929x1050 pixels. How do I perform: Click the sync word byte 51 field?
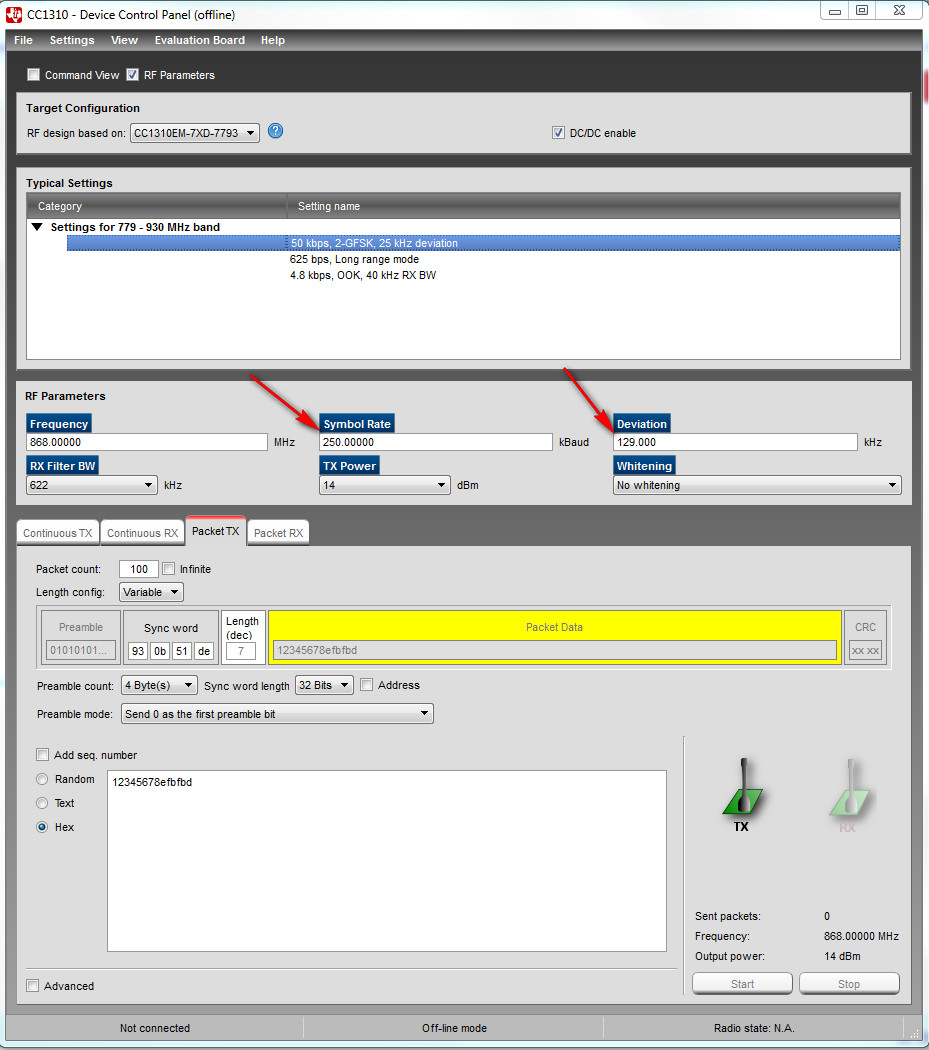click(182, 651)
